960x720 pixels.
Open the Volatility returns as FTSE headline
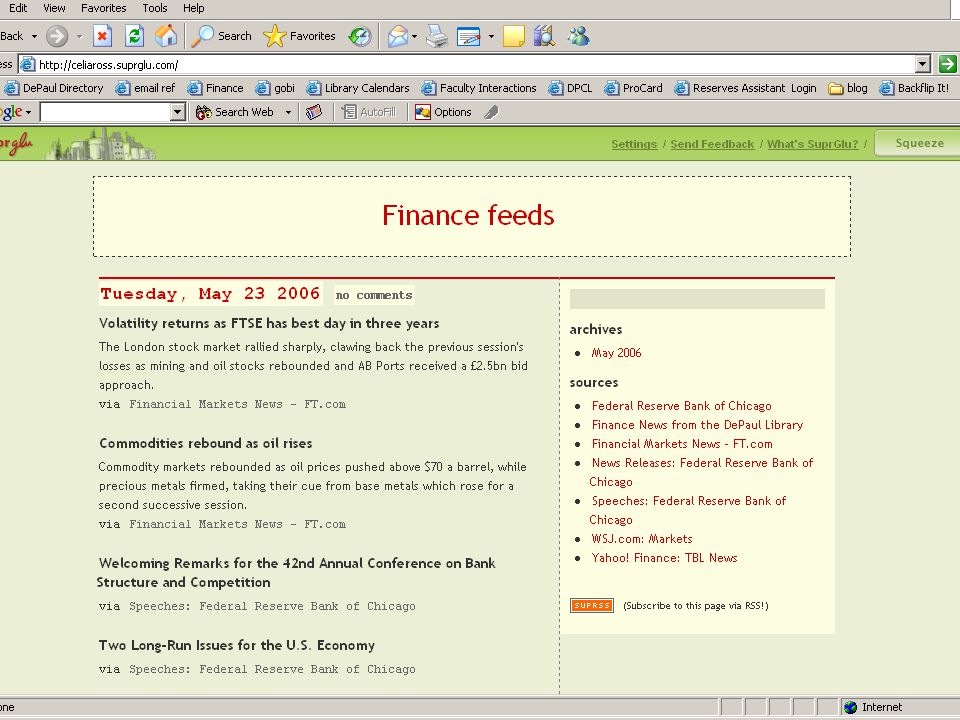[269, 323]
